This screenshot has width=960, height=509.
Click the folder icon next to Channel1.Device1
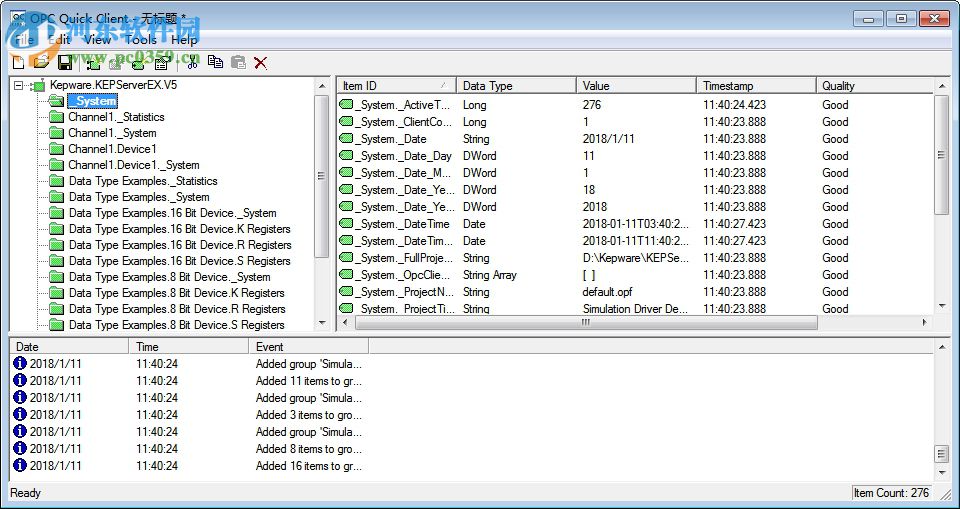(57, 149)
